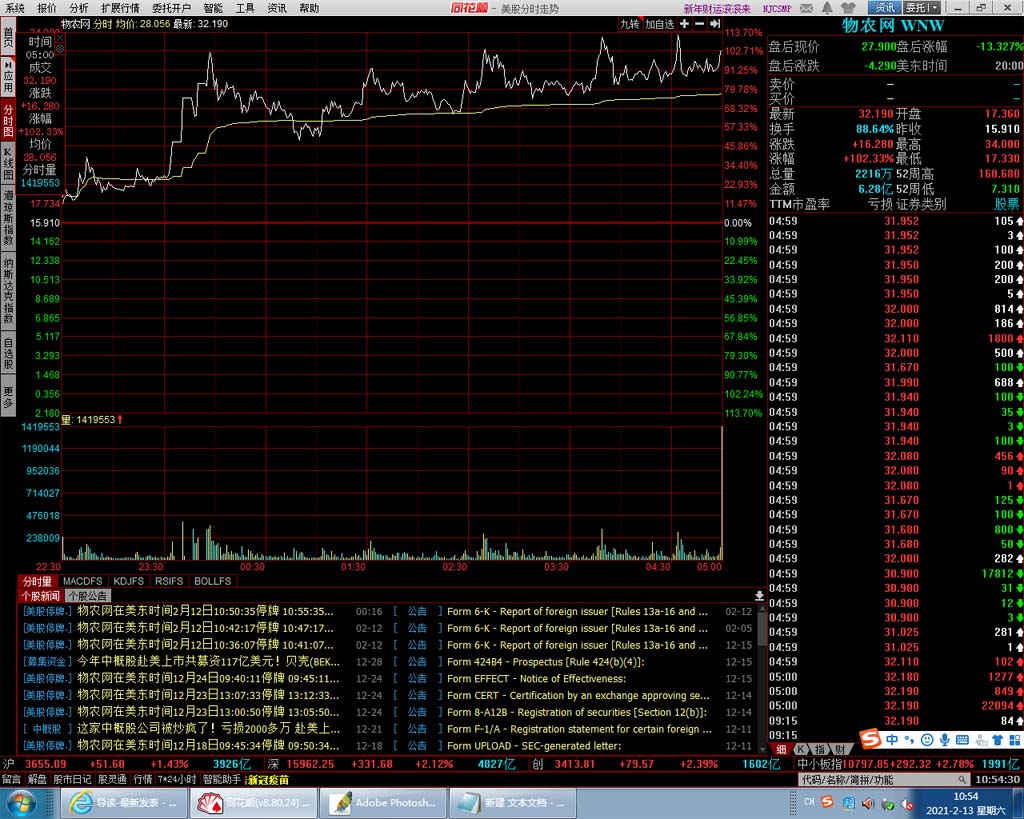Click the CH language indicator in the tray
Image resolution: width=1024 pixels, height=819 pixels.
809,802
